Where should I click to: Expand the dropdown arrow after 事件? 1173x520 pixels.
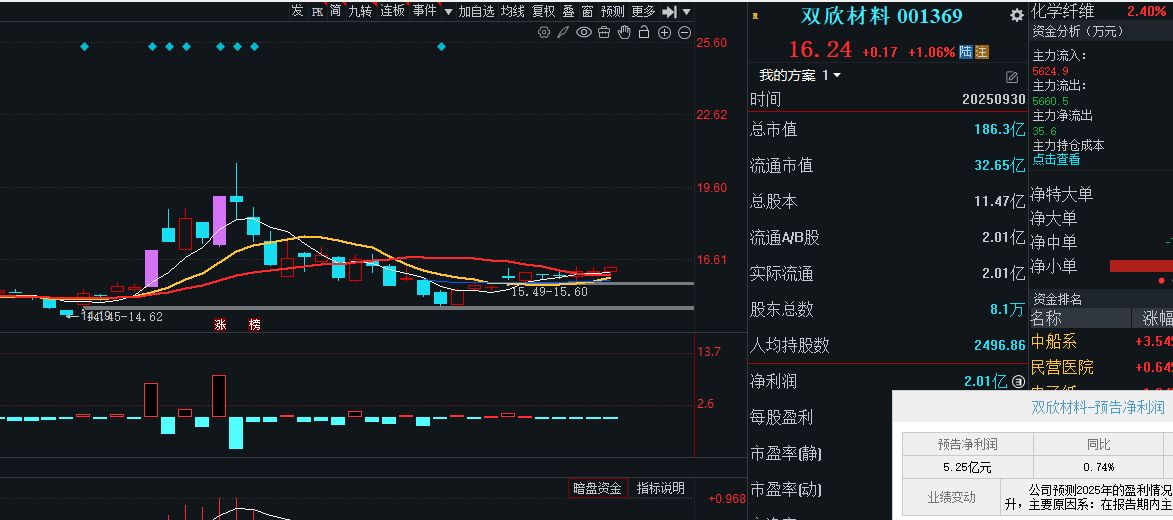pyautogui.click(x=449, y=11)
